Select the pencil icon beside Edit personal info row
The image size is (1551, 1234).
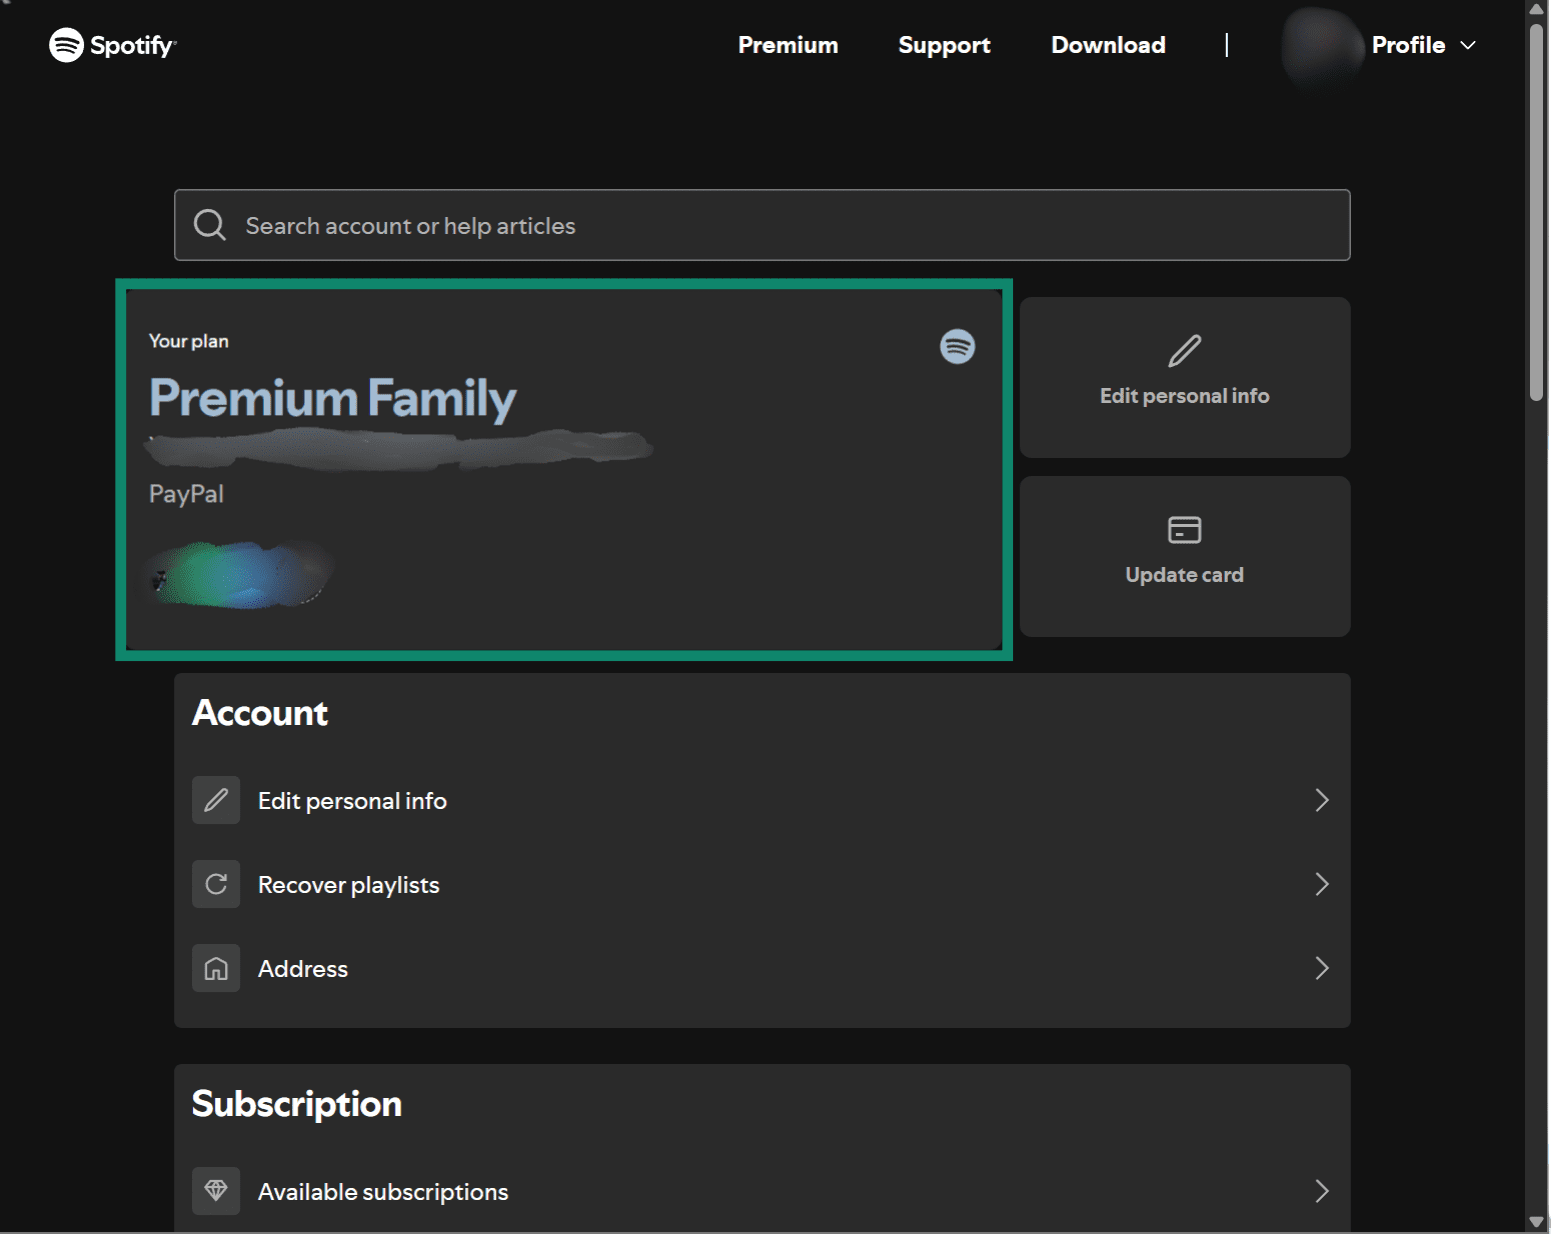(216, 800)
